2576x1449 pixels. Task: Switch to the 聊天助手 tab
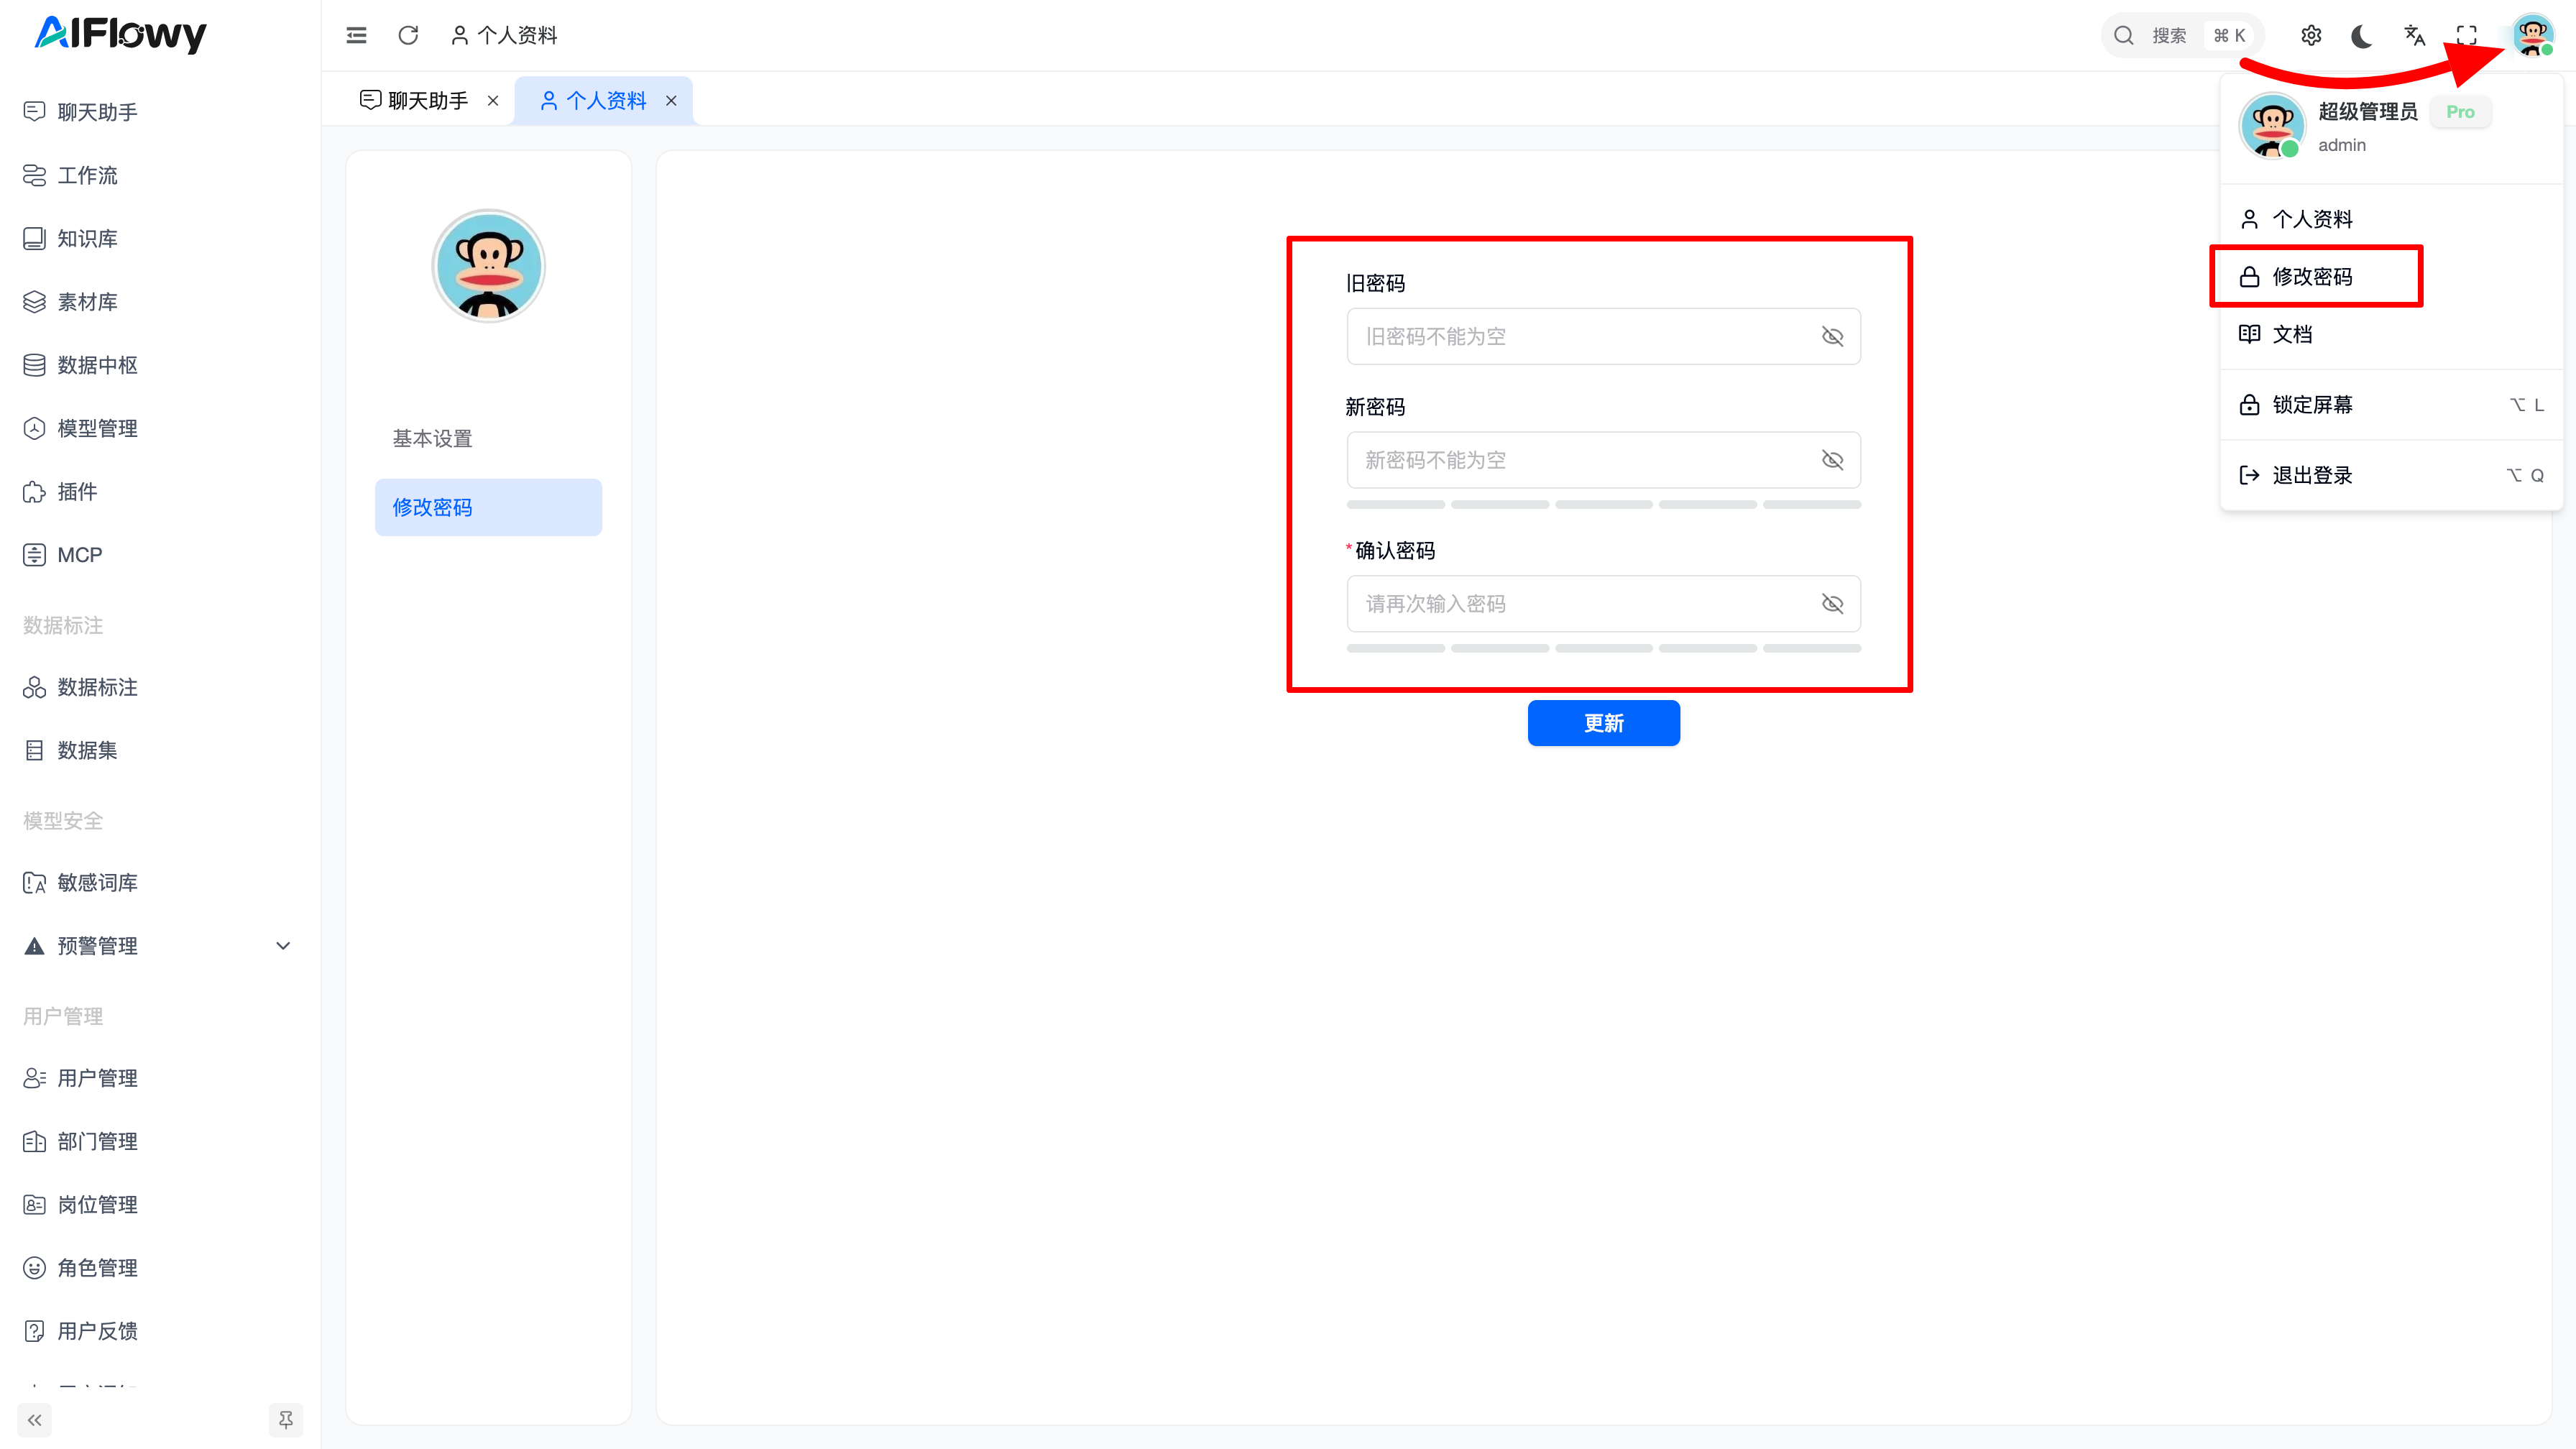pyautogui.click(x=427, y=101)
